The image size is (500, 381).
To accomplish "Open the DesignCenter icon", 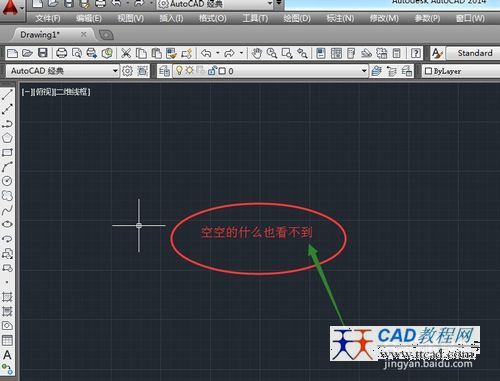I will click(336, 53).
